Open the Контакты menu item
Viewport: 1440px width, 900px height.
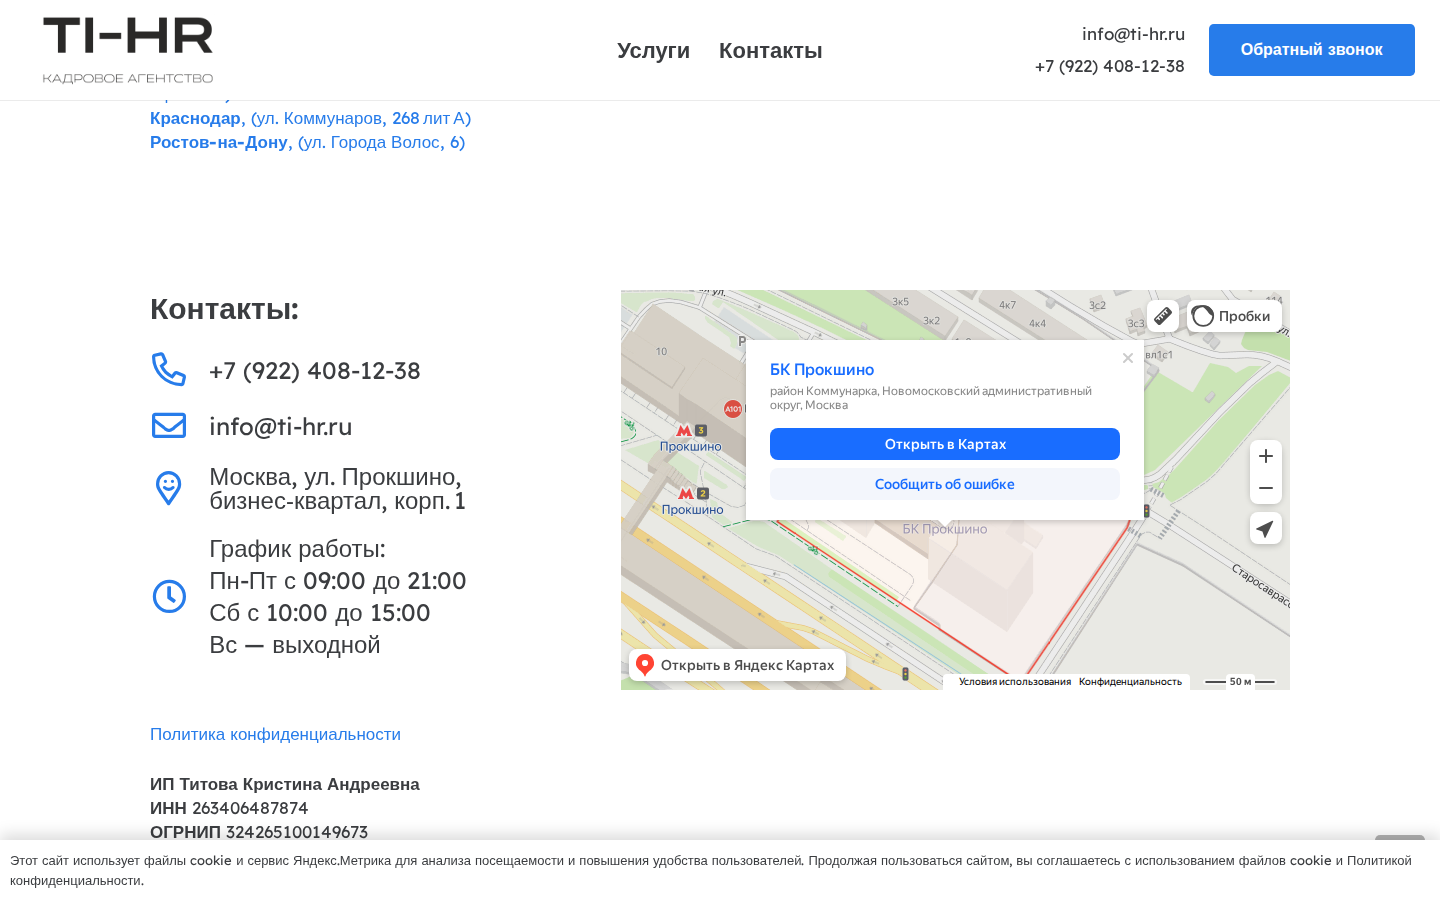click(x=771, y=50)
